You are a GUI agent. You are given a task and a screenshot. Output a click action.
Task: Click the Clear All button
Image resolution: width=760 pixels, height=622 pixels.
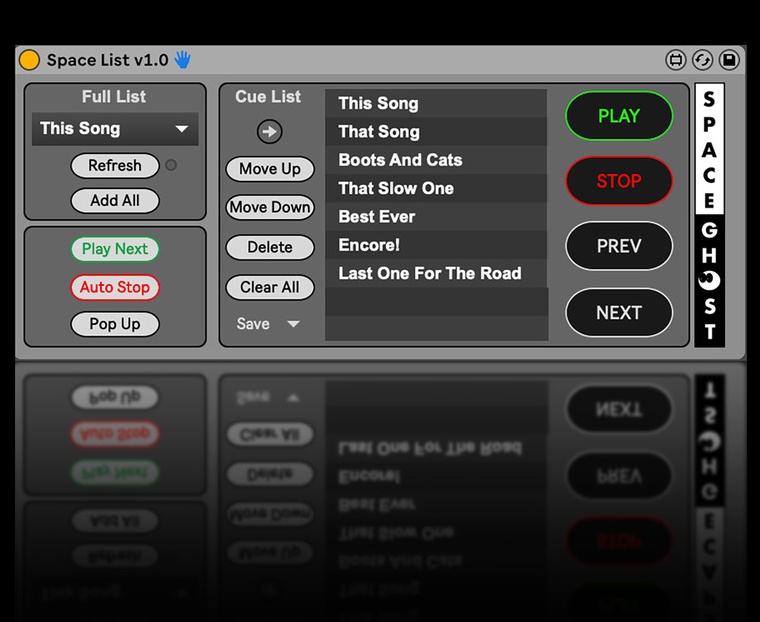tap(269, 287)
